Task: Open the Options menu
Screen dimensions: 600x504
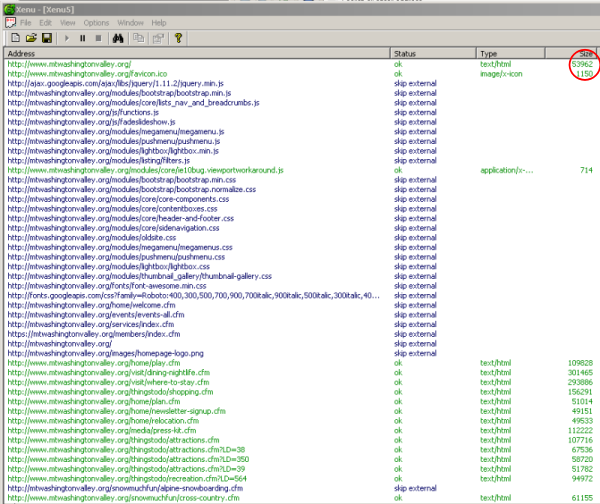Action: [96, 23]
